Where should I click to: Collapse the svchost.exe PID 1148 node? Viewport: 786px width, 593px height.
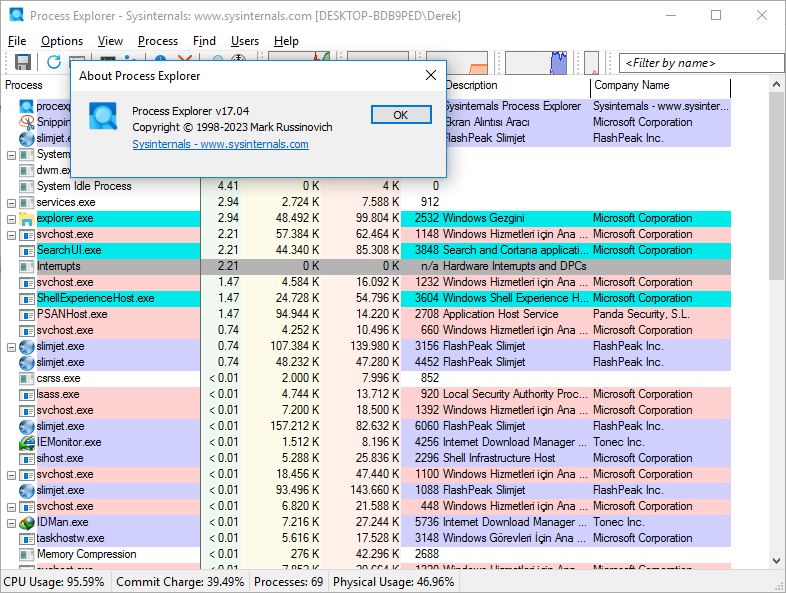(x=11, y=235)
